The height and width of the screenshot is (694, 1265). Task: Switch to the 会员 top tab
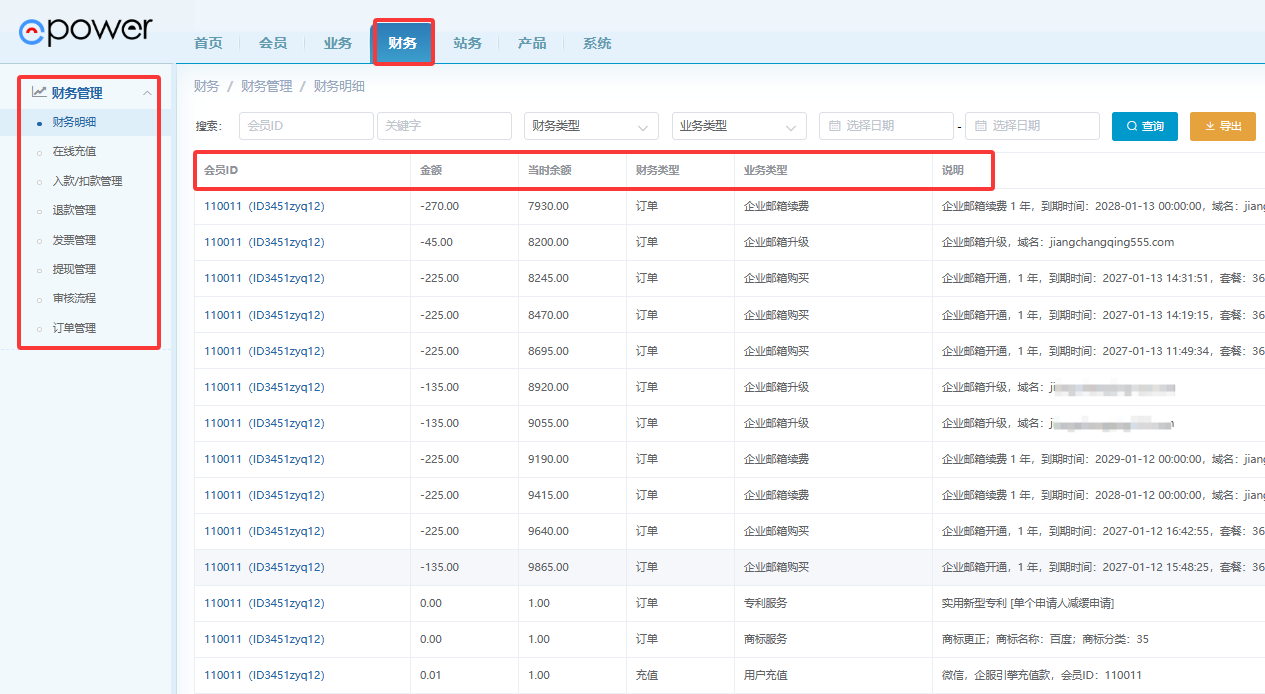273,43
